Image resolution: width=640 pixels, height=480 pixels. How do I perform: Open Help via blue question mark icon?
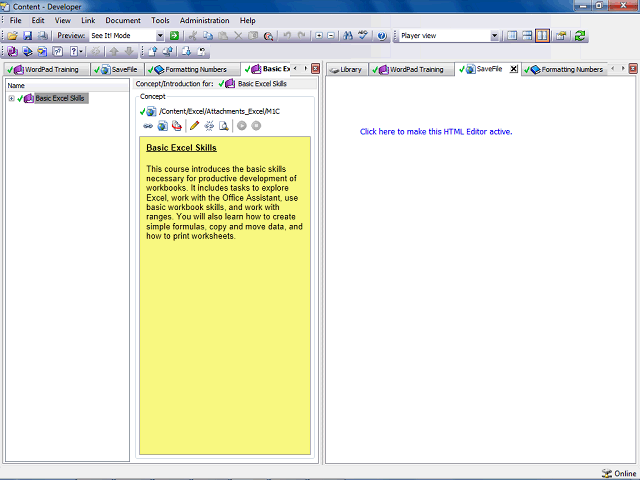[x=382, y=36]
